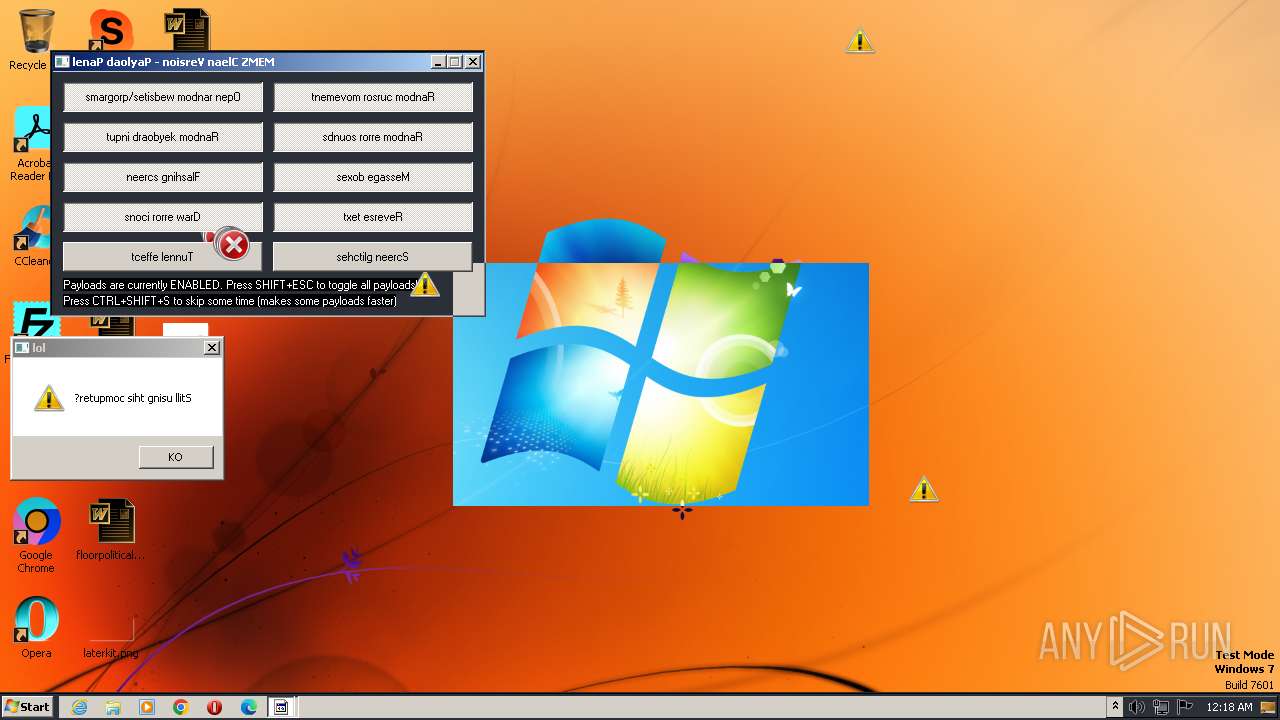
Task: Close the MEMZ Payload Panel window
Action: coord(473,62)
